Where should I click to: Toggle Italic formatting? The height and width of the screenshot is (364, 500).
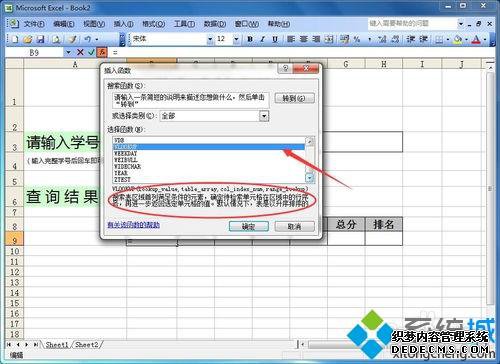[262, 39]
